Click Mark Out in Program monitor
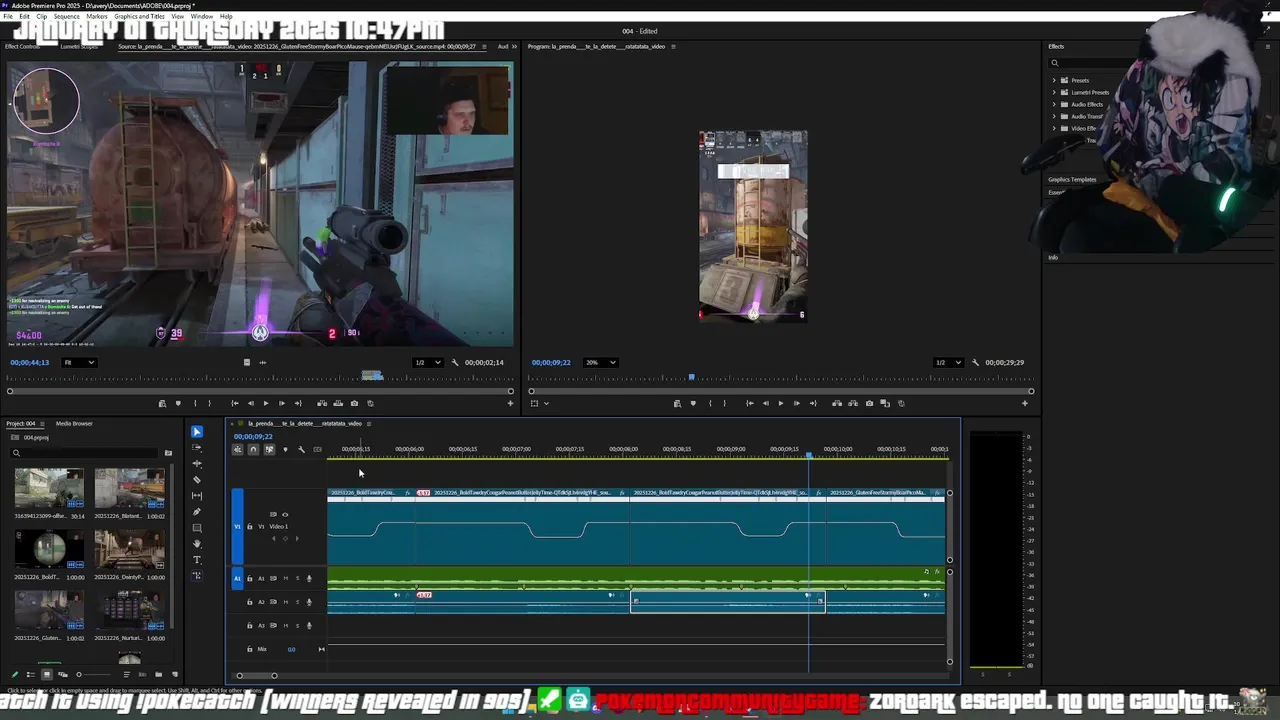 tap(725, 403)
